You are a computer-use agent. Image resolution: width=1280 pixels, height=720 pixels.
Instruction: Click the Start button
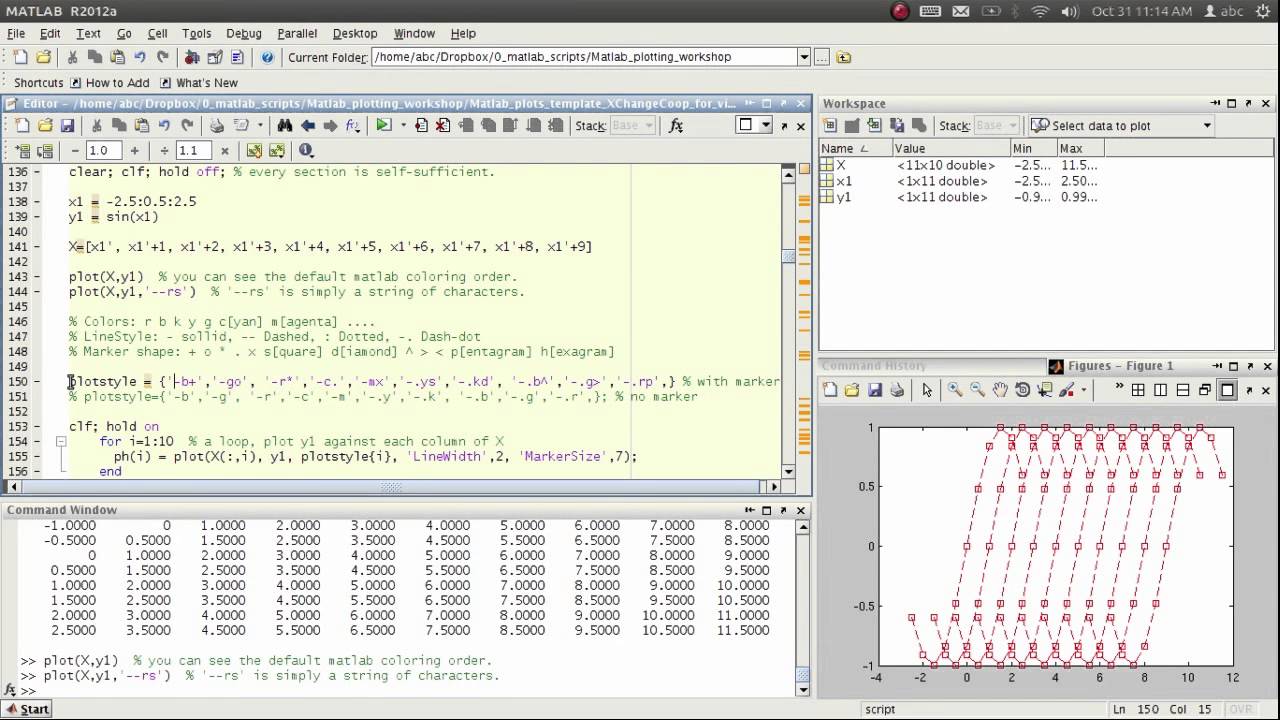27,709
